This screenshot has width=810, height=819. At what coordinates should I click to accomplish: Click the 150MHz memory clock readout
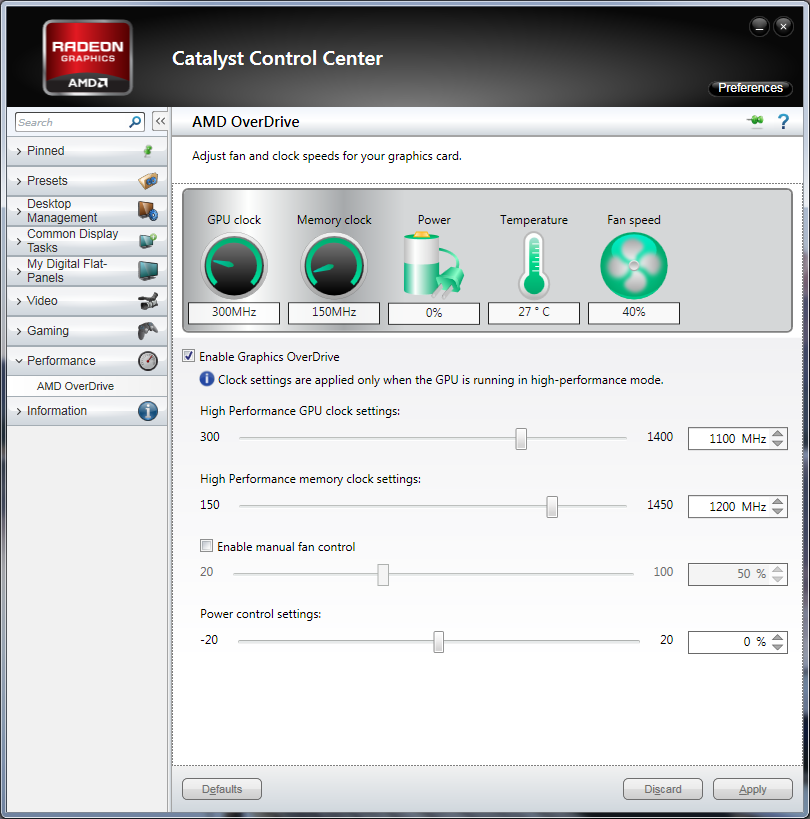tap(334, 312)
